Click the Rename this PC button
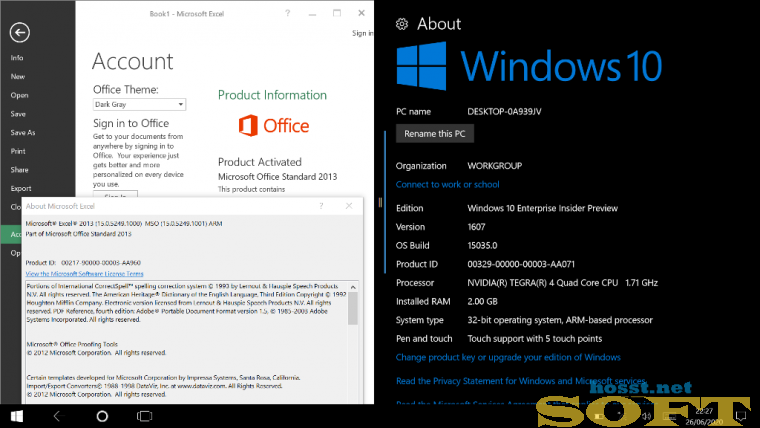Viewport: 760px width, 428px height. [x=435, y=134]
